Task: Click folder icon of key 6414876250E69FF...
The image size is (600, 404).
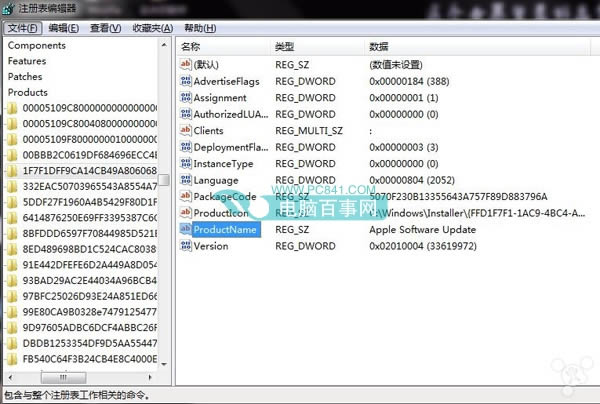Action: point(12,218)
